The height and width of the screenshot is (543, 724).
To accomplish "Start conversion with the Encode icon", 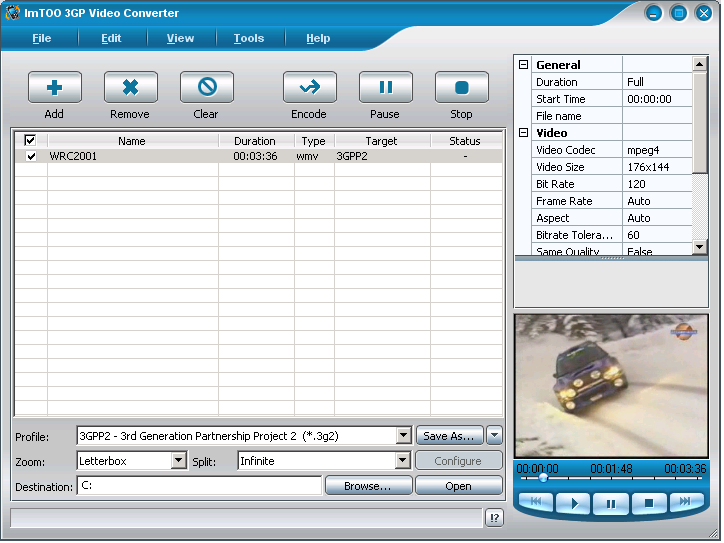I will point(309,88).
